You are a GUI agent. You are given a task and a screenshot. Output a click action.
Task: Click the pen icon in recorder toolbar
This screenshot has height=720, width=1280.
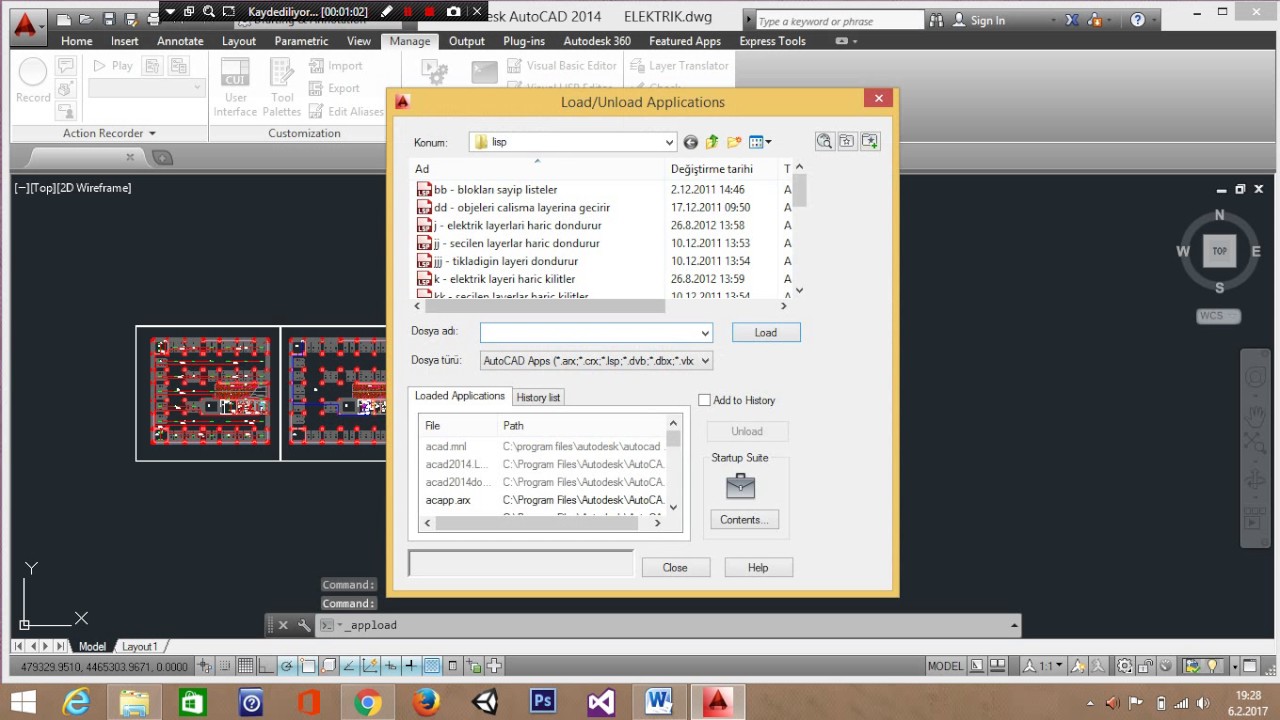click(386, 12)
